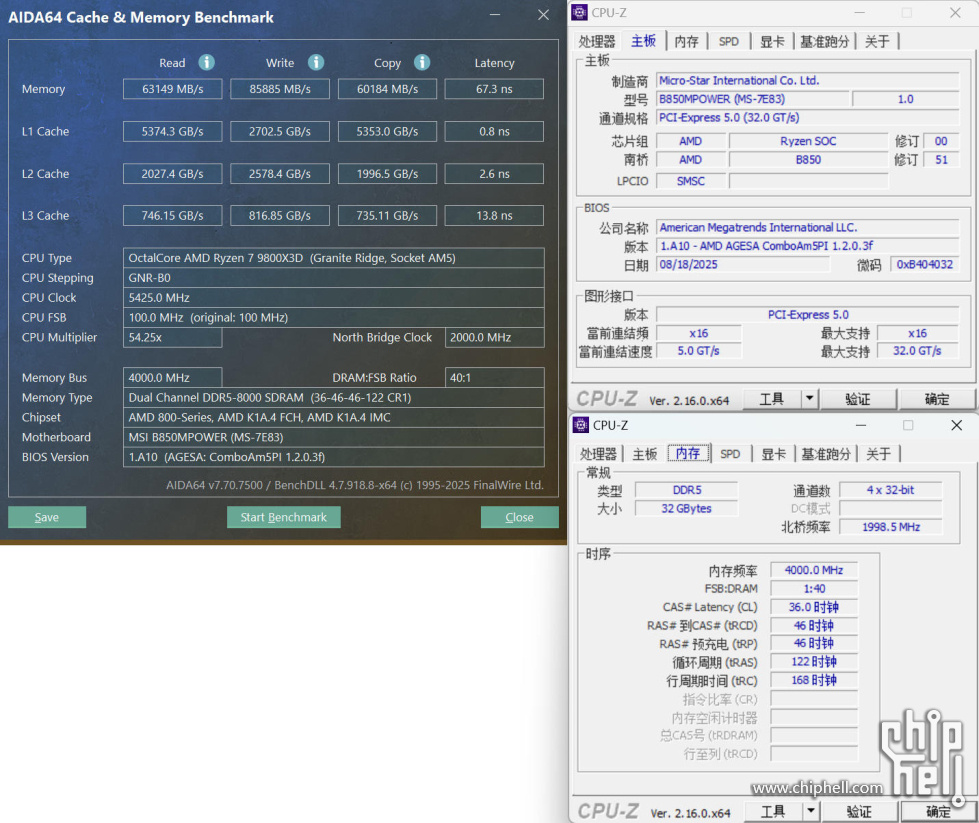Switch to 处理器 tab in upper CPU-Z
This screenshot has width=979, height=823.
(x=597, y=41)
